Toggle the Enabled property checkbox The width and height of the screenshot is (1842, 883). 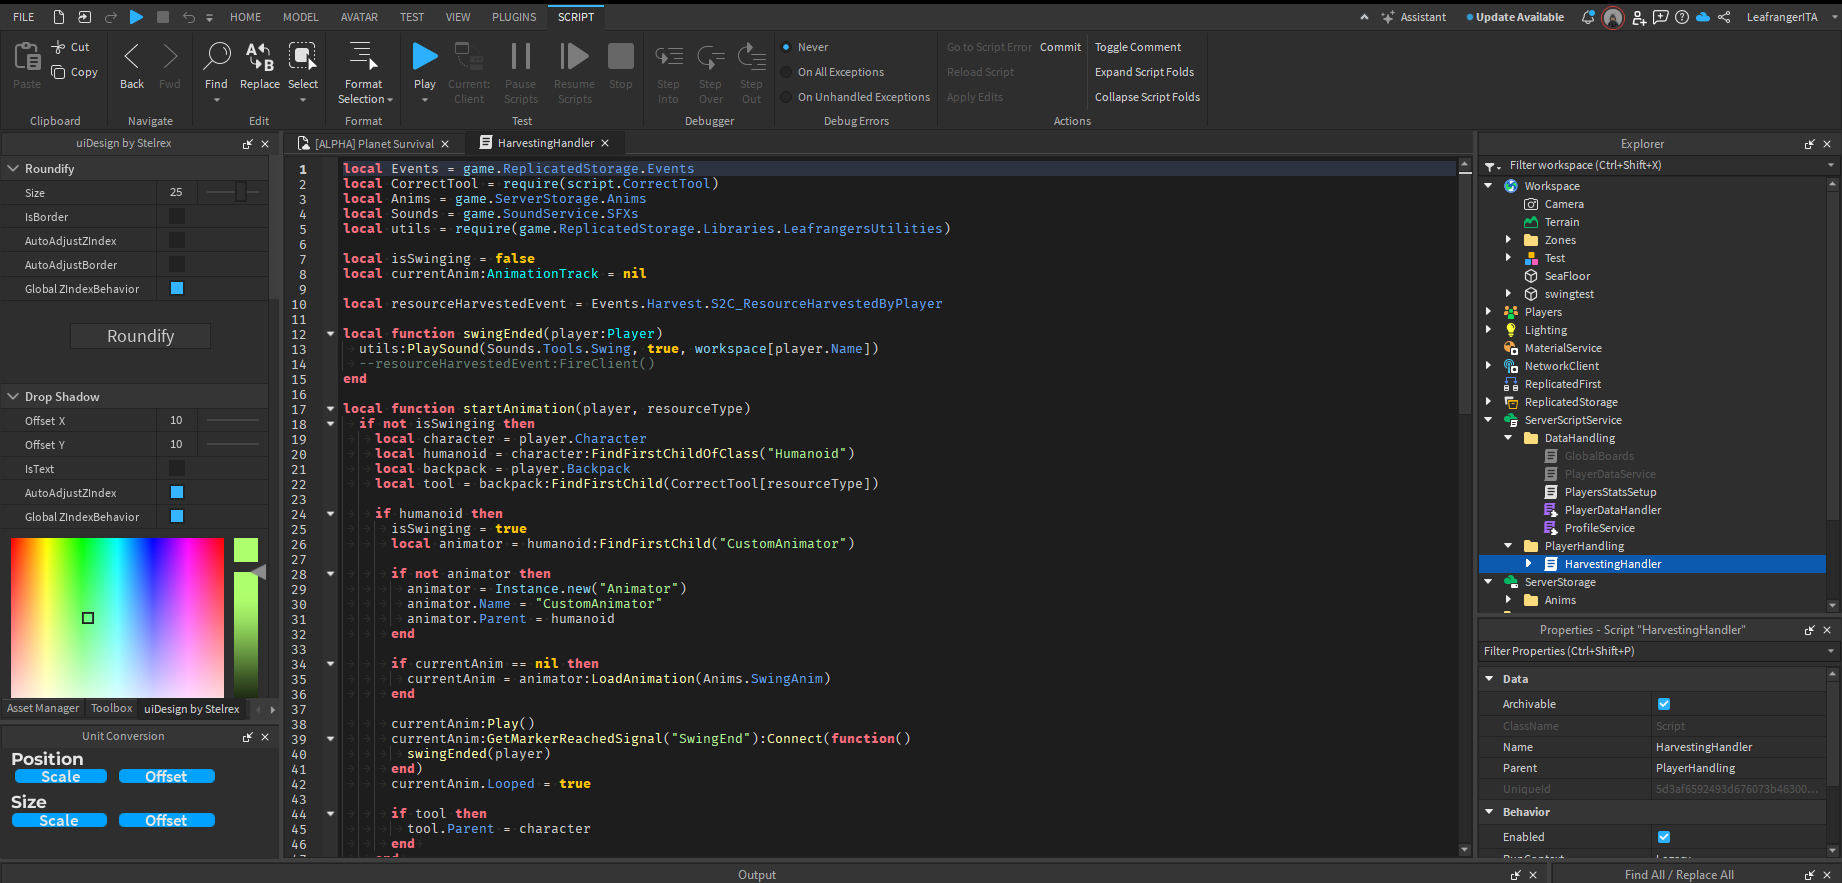(1664, 837)
